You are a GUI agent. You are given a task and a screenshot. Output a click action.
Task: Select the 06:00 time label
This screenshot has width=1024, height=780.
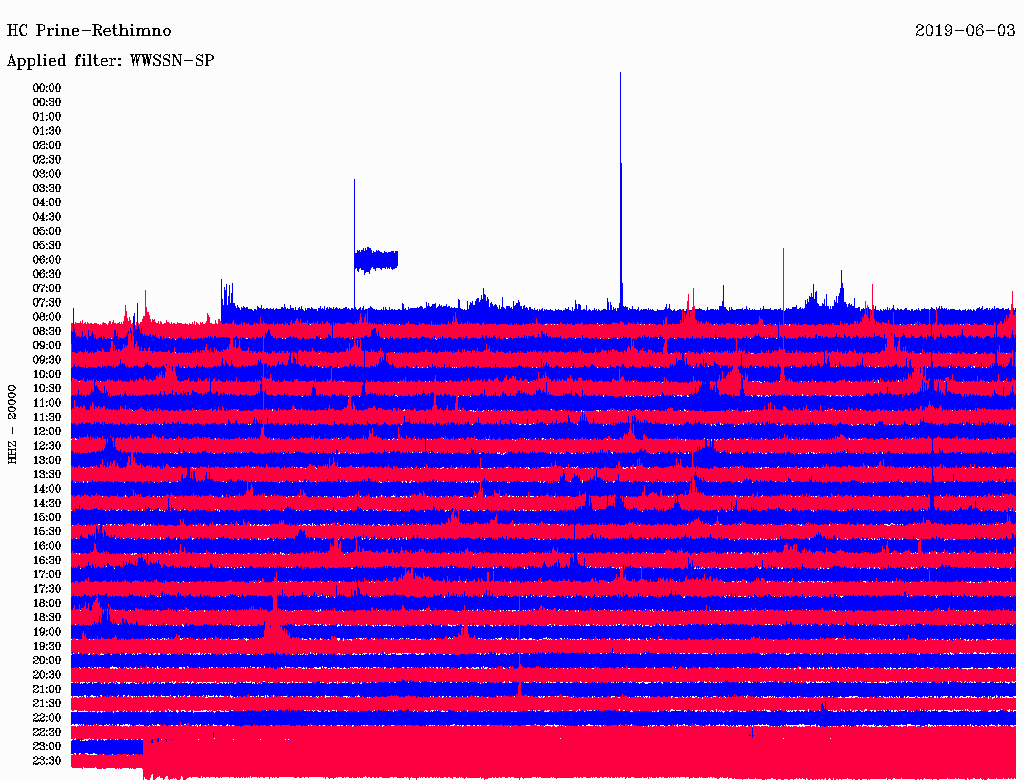coord(46,259)
